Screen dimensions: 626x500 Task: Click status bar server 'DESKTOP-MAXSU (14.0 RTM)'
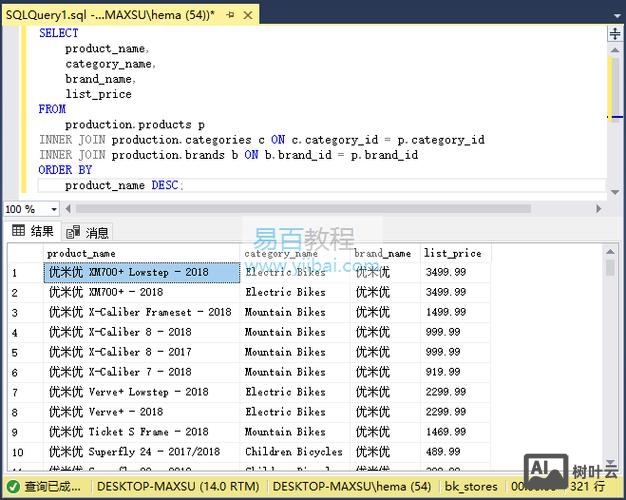pyautogui.click(x=178, y=486)
